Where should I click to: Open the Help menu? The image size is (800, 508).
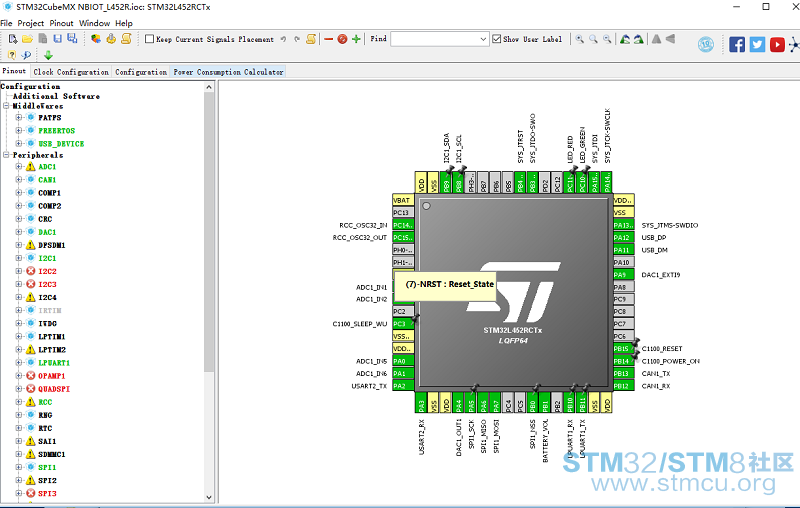click(x=123, y=23)
